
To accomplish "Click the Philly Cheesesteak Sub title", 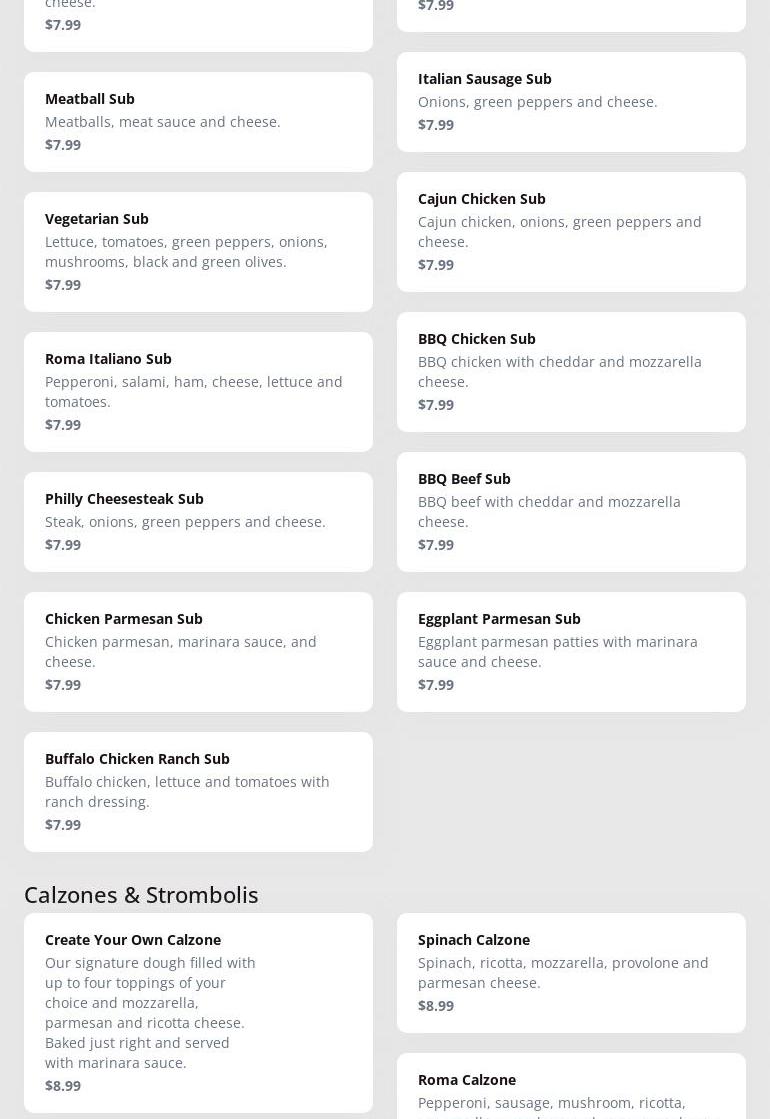I will click(x=124, y=498).
